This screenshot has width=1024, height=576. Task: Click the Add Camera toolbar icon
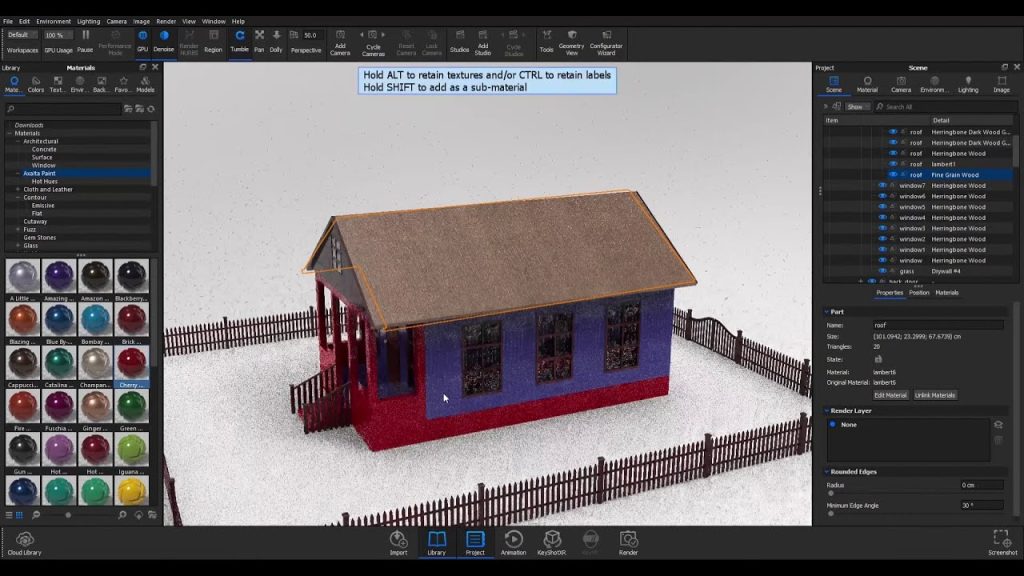pyautogui.click(x=340, y=38)
